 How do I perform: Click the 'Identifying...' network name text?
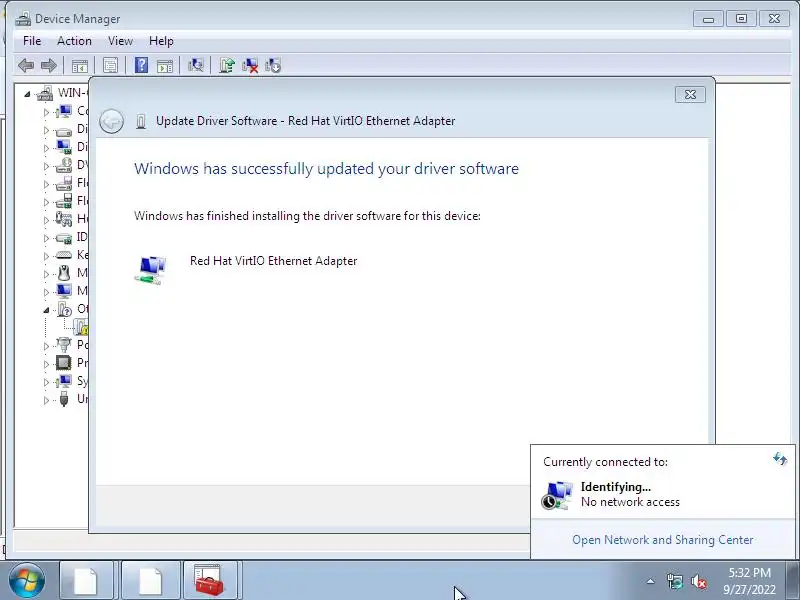click(x=616, y=487)
